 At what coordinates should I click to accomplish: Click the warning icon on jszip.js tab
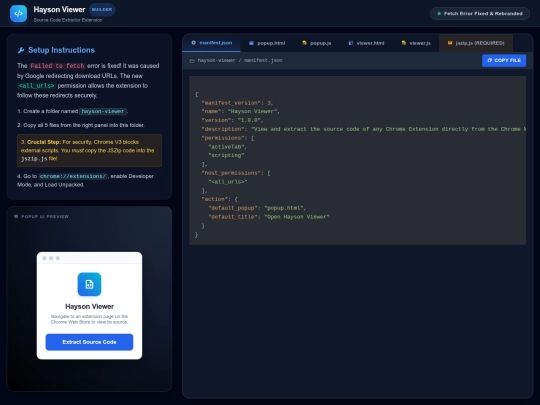450,43
